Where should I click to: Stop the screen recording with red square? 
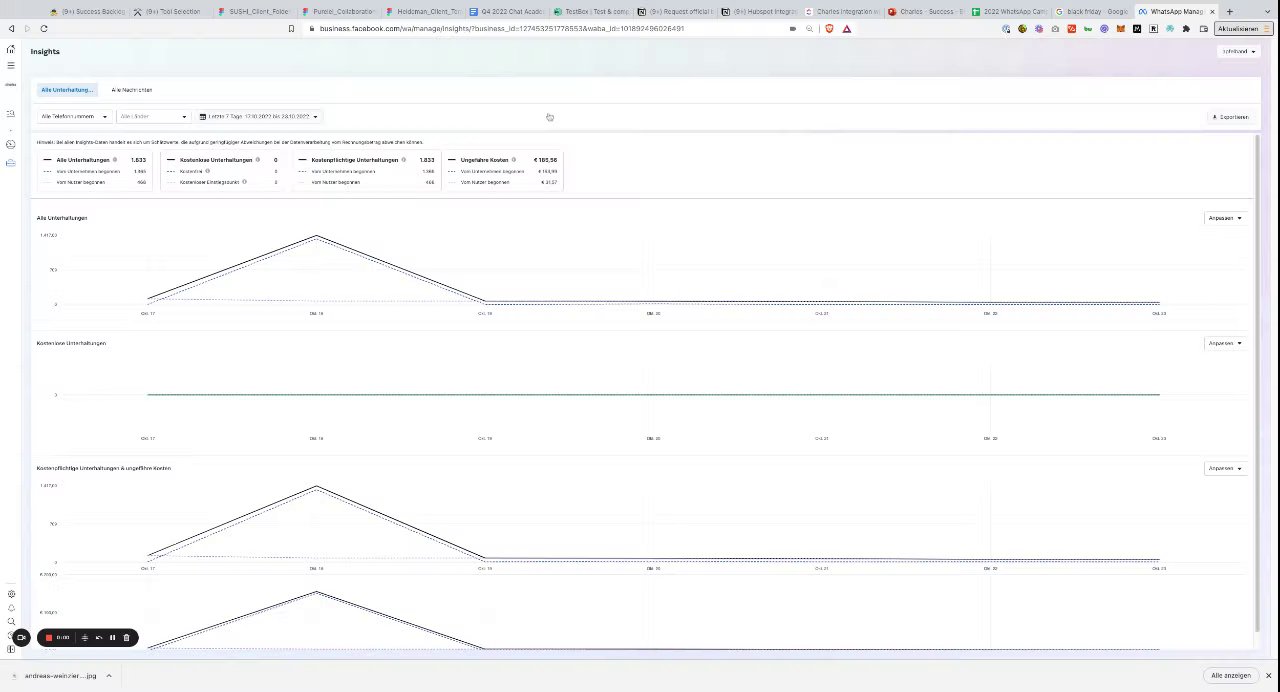(x=48, y=638)
